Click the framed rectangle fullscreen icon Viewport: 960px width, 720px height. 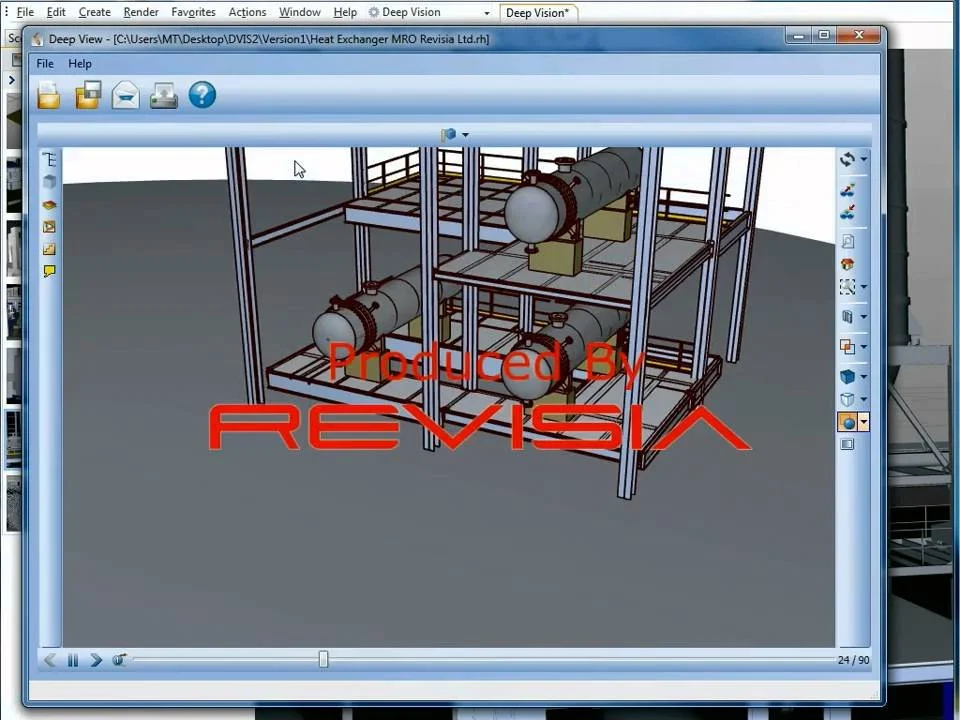point(847,444)
